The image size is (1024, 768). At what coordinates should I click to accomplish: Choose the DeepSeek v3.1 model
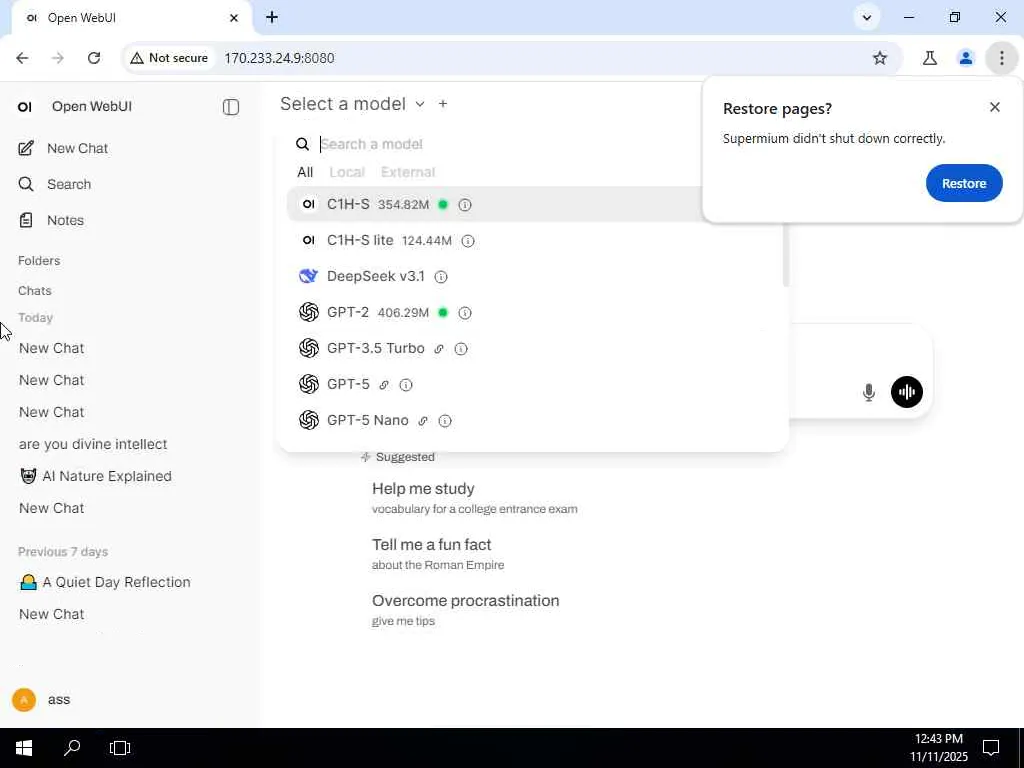tap(534, 276)
